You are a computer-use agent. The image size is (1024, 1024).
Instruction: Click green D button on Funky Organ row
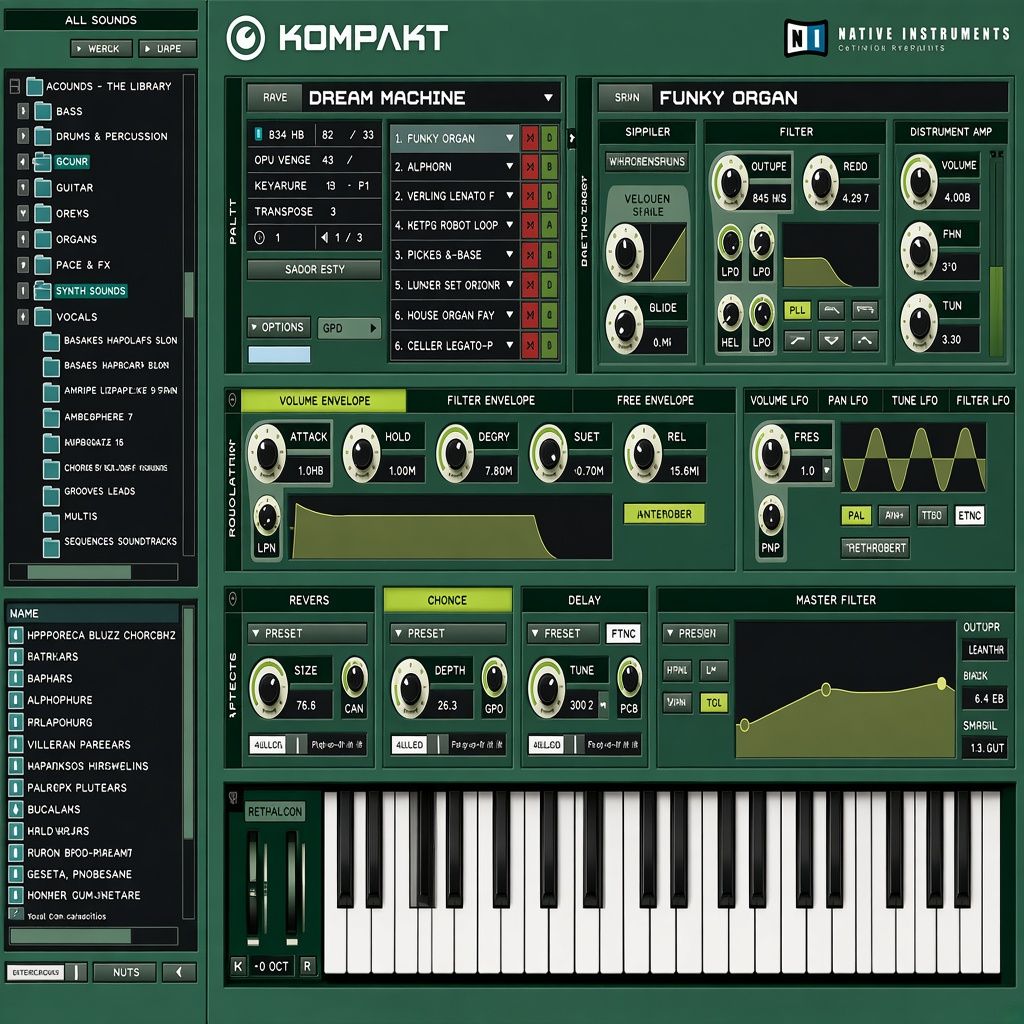pyautogui.click(x=549, y=138)
